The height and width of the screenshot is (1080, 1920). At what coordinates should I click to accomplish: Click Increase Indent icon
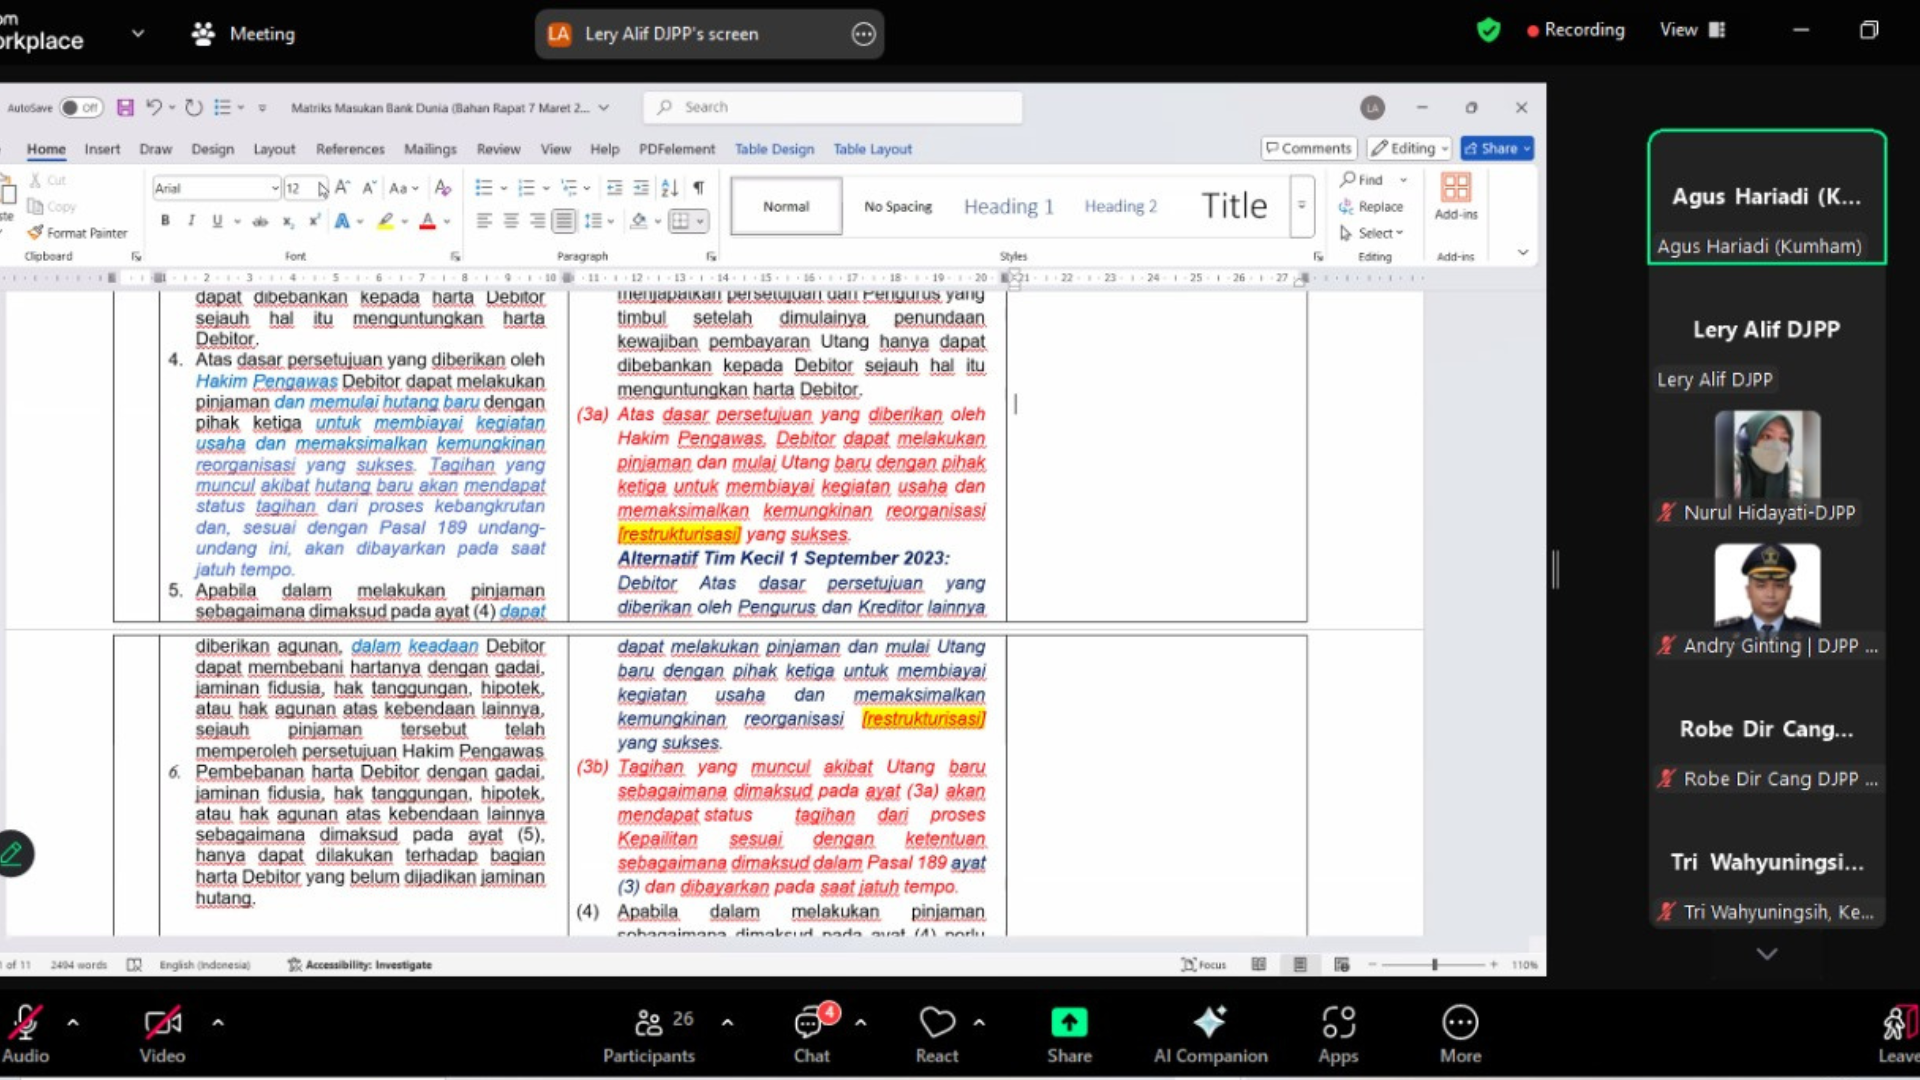641,187
